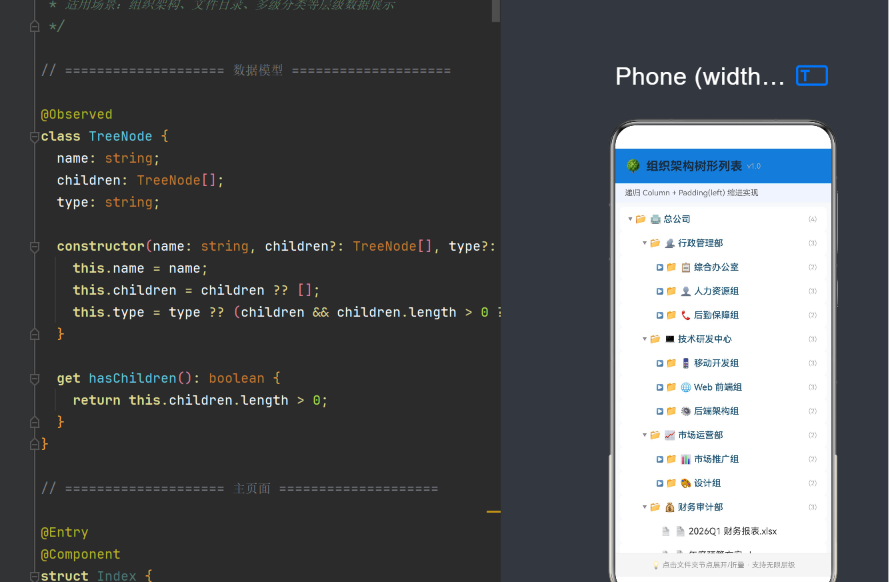Click the palette emoji next to 设计组
The width and height of the screenshot is (889, 582).
click(685, 483)
